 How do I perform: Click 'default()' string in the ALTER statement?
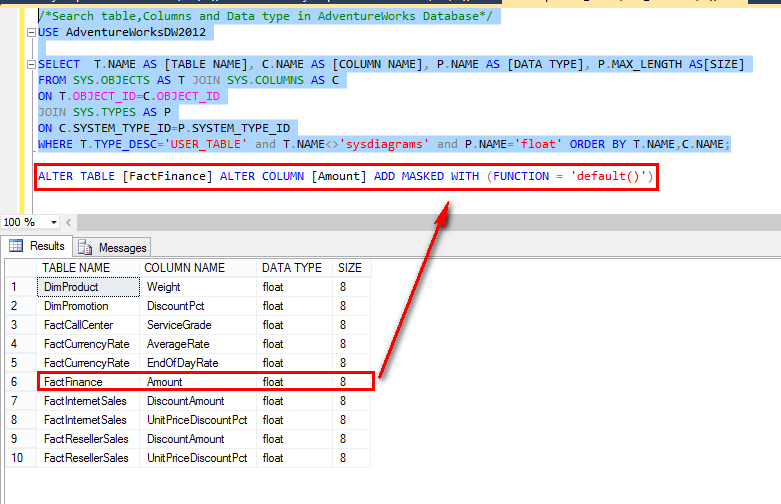pos(608,176)
